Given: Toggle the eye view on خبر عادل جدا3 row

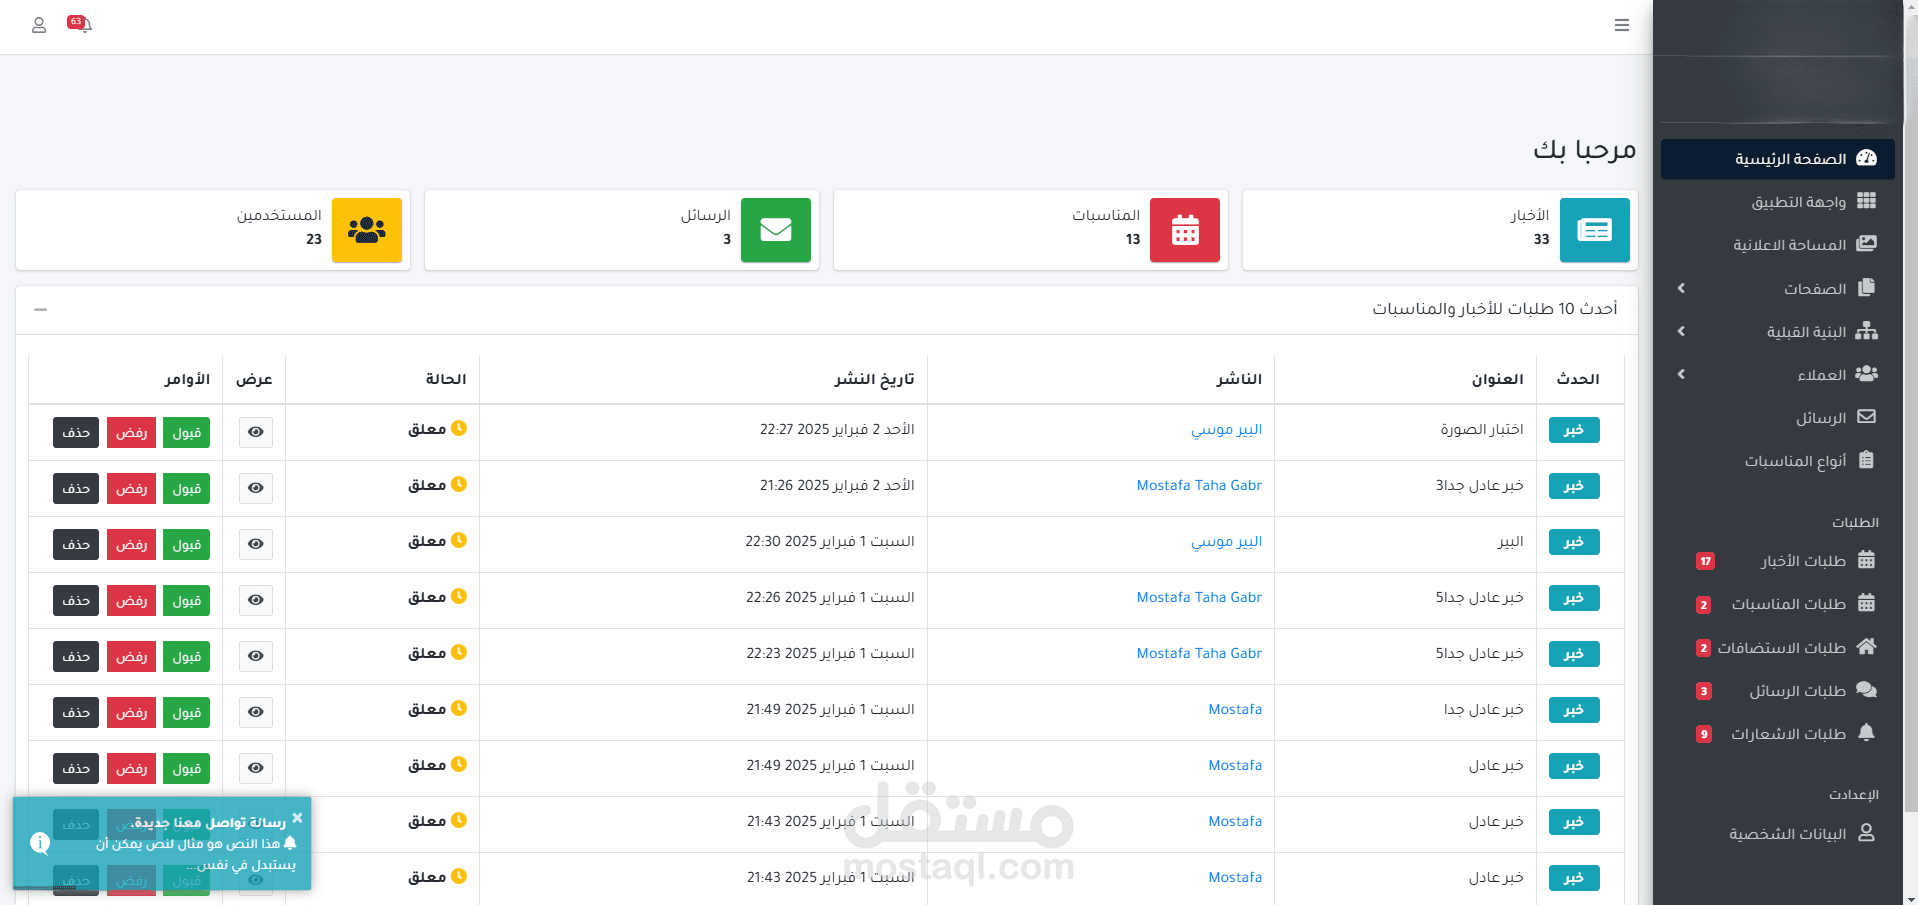Looking at the screenshot, I should click(x=255, y=488).
